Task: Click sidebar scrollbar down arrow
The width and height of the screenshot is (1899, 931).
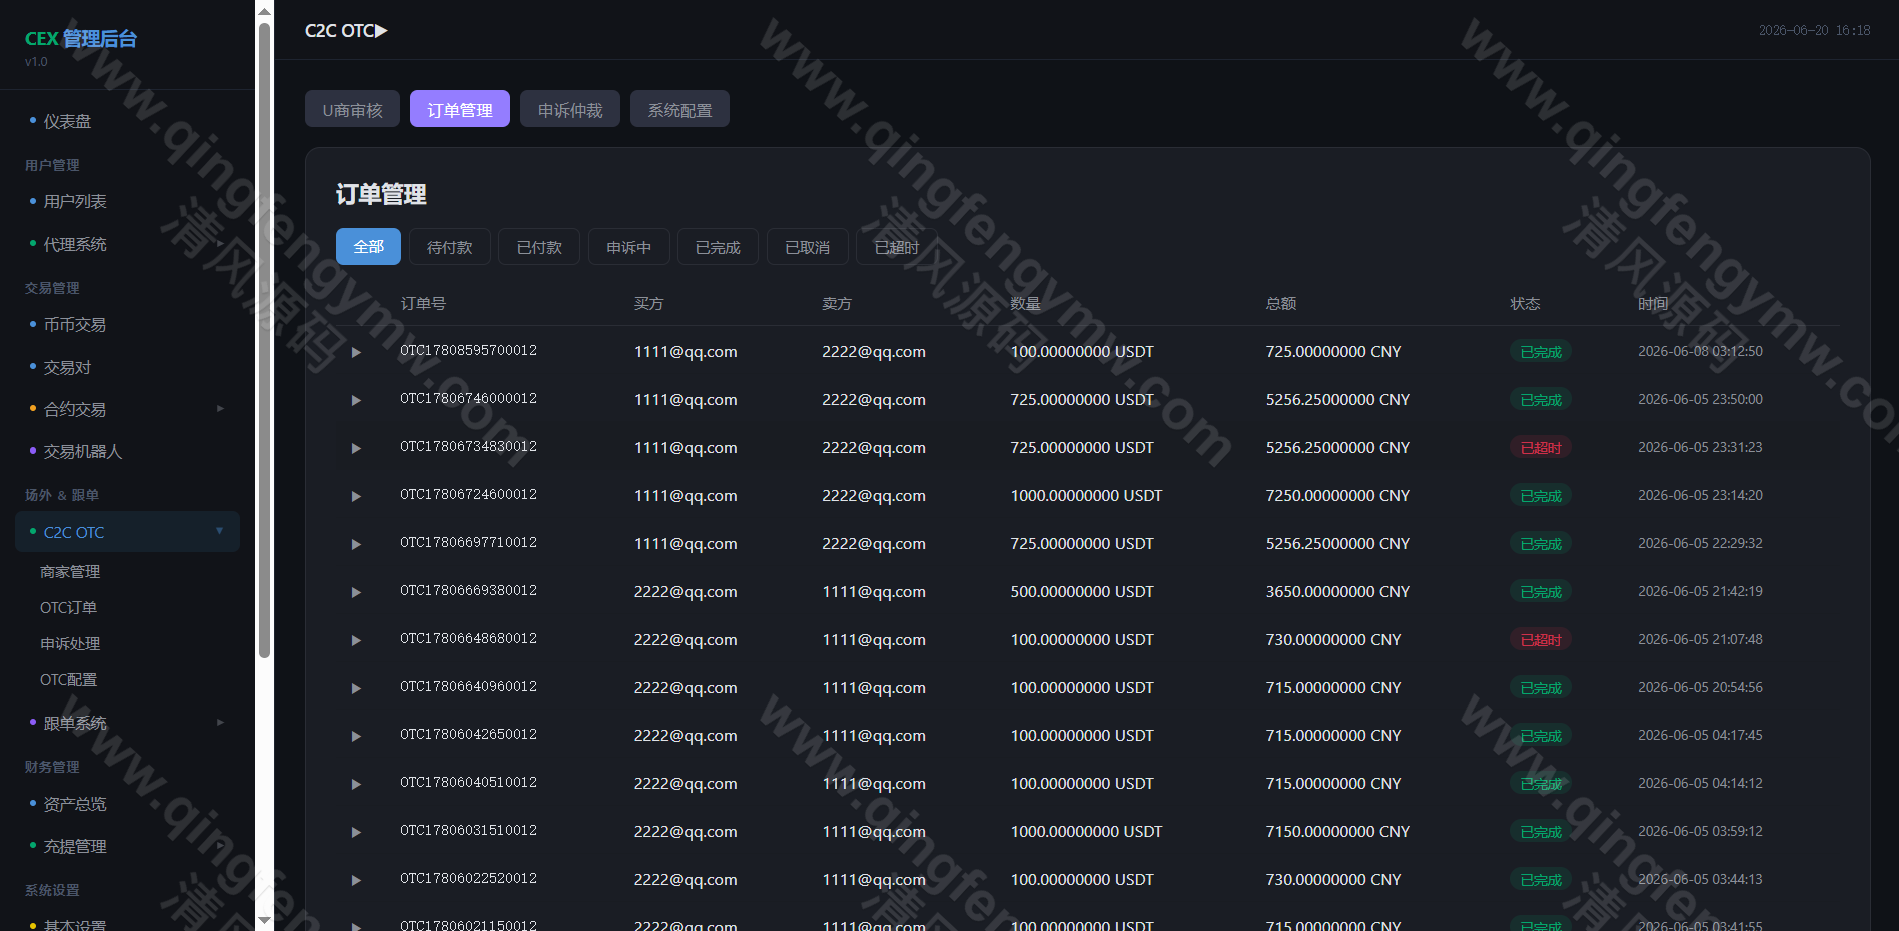Action: 264,920
